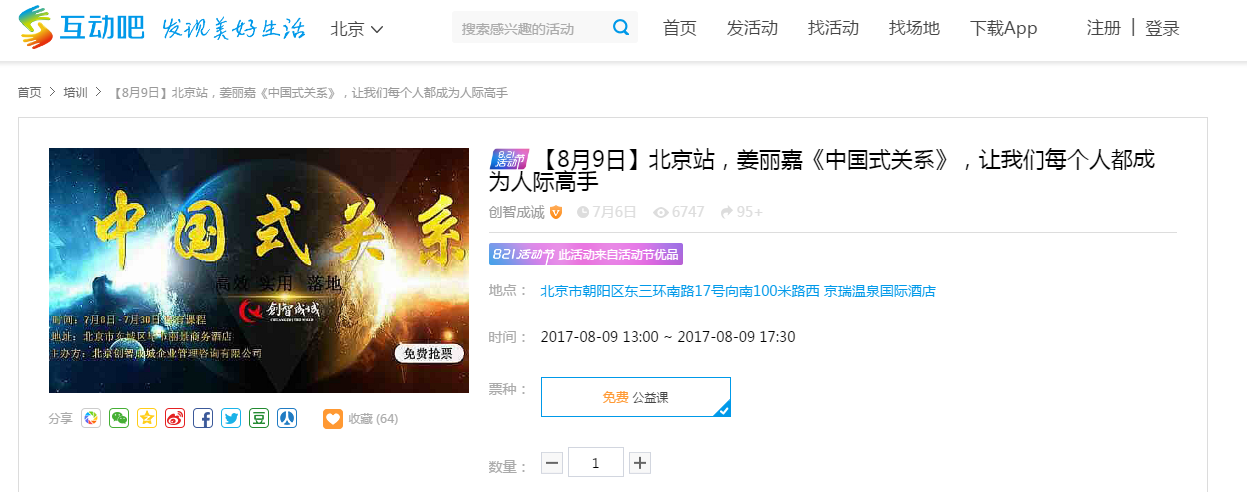Viewport: 1247px width, 492px height.
Task: Share the event on Renren
Action: pos(287,418)
